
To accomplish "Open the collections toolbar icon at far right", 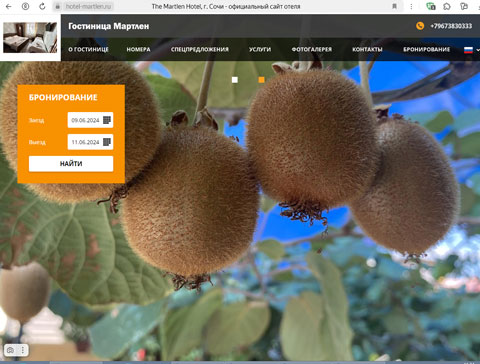I will pyautogui.click(x=464, y=6).
